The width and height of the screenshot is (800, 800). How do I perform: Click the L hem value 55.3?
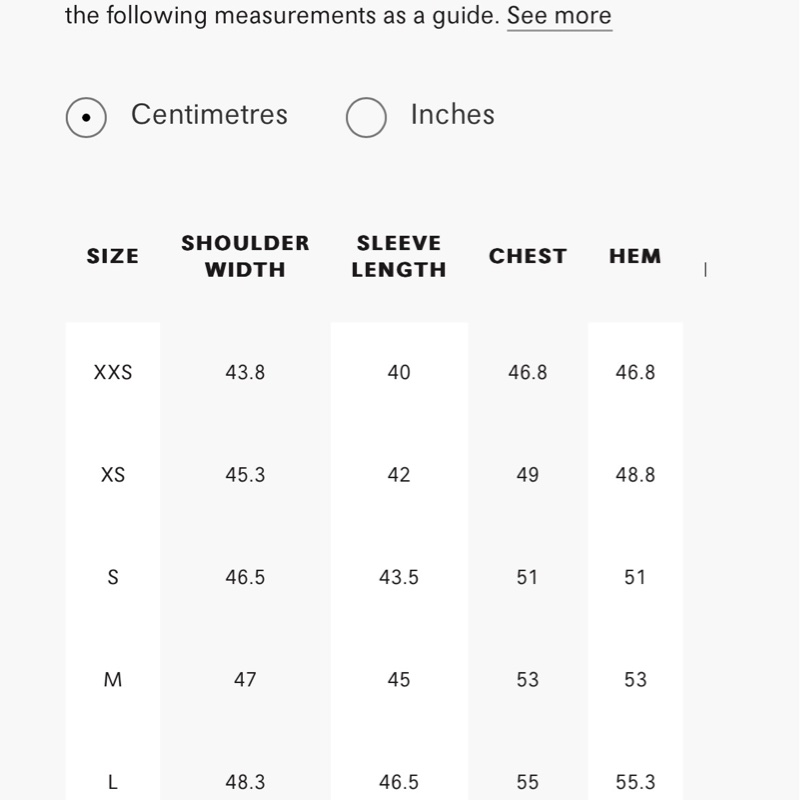pos(635,782)
